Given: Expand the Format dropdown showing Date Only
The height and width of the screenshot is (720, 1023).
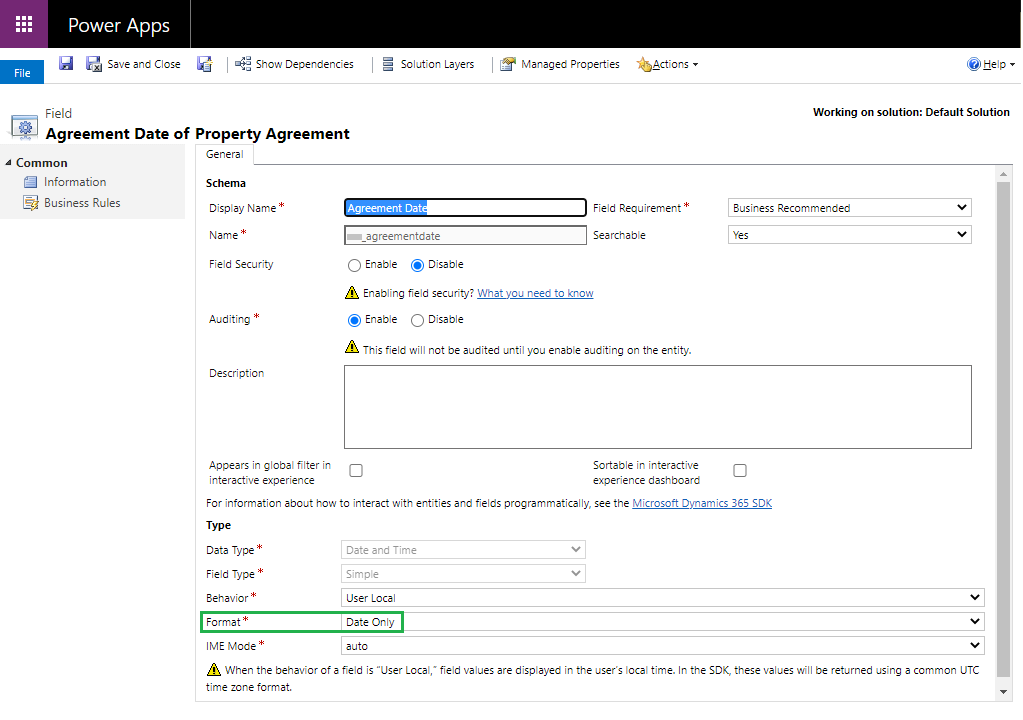Looking at the screenshot, I should (662, 622).
